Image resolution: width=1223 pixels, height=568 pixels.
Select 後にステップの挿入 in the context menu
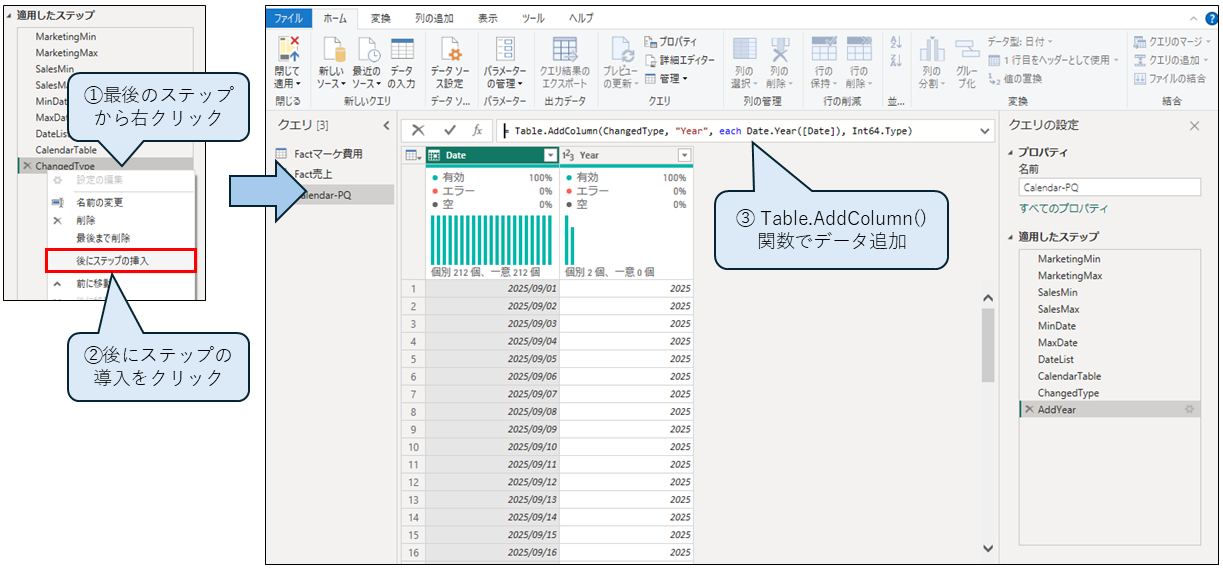pos(120,261)
